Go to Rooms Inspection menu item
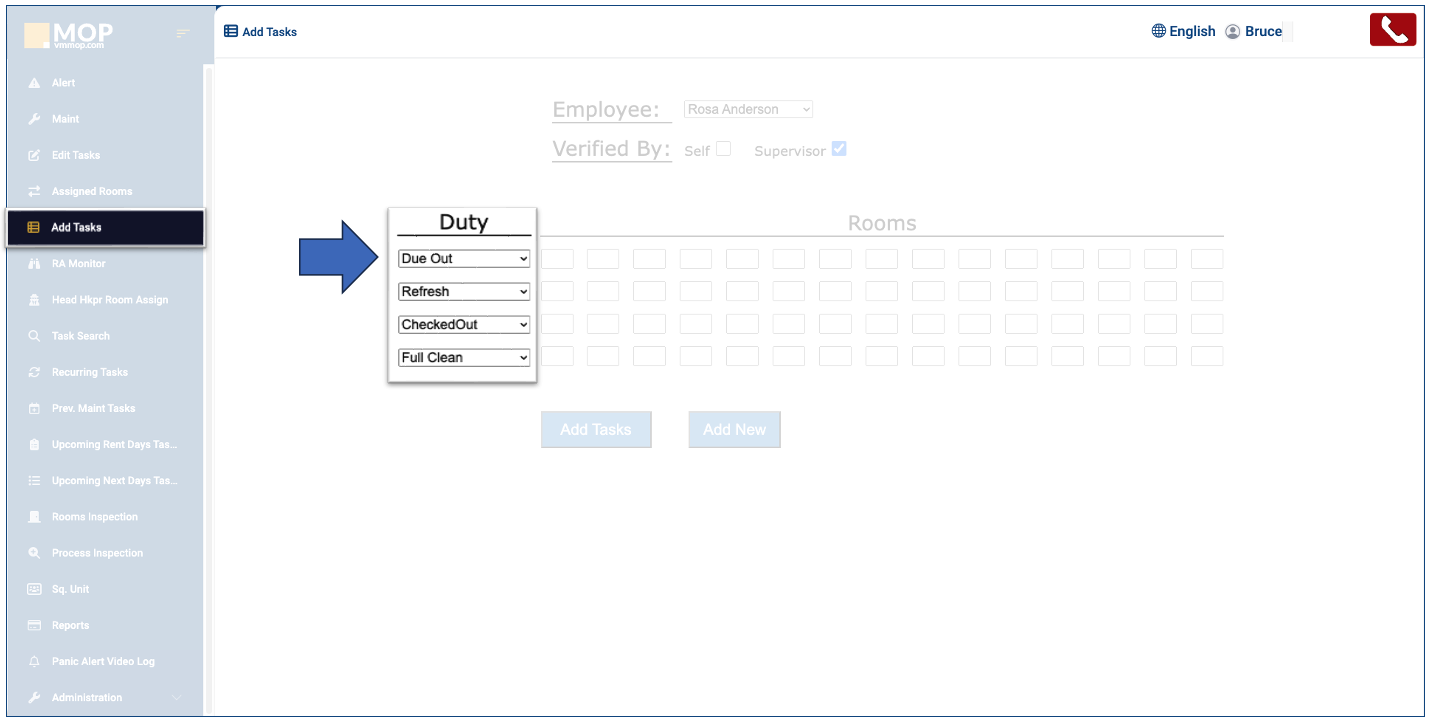Screen dimensions: 1430x722 tap(95, 517)
